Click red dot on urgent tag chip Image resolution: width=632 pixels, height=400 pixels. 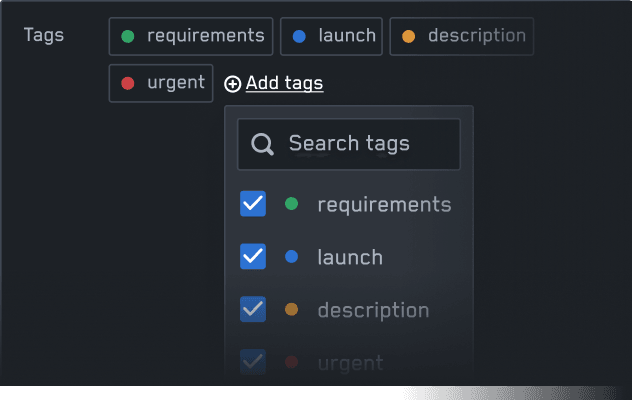tap(128, 83)
